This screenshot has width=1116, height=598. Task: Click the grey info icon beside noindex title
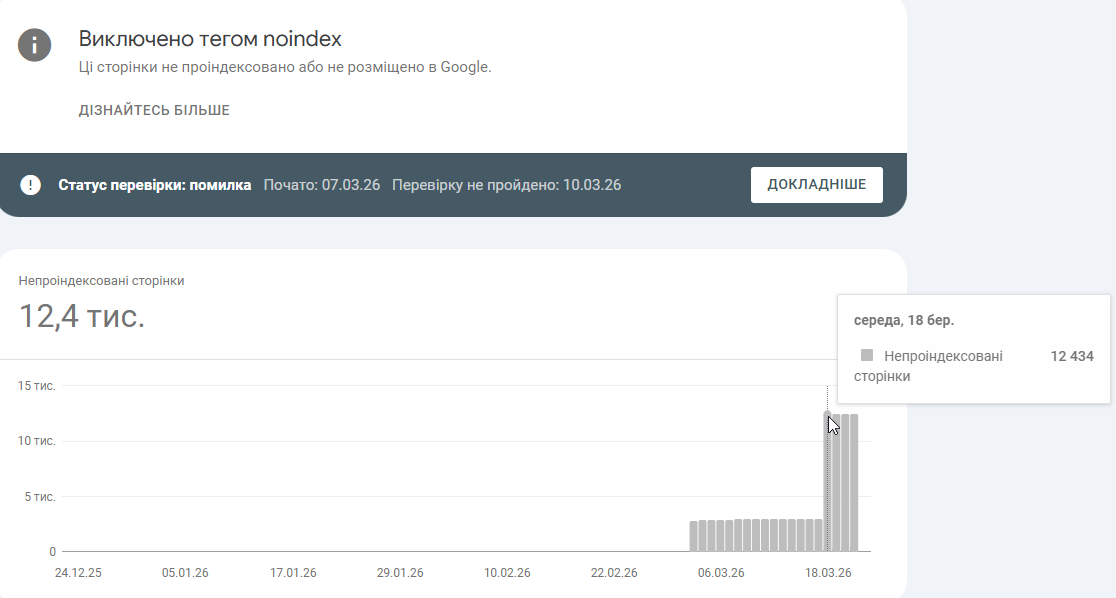pos(34,45)
